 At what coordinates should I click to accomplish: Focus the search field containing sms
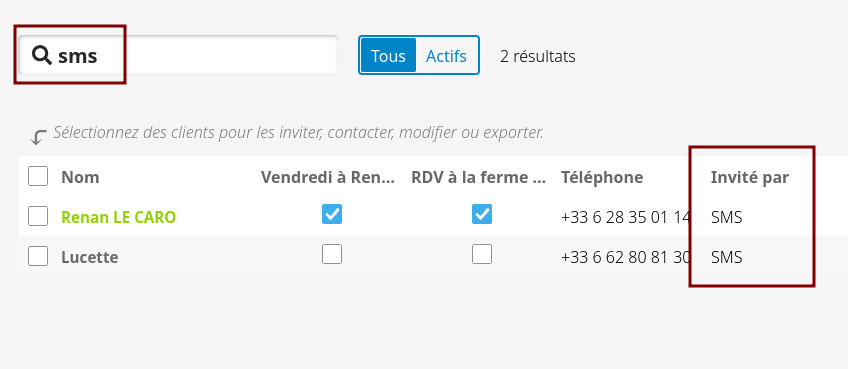point(178,55)
